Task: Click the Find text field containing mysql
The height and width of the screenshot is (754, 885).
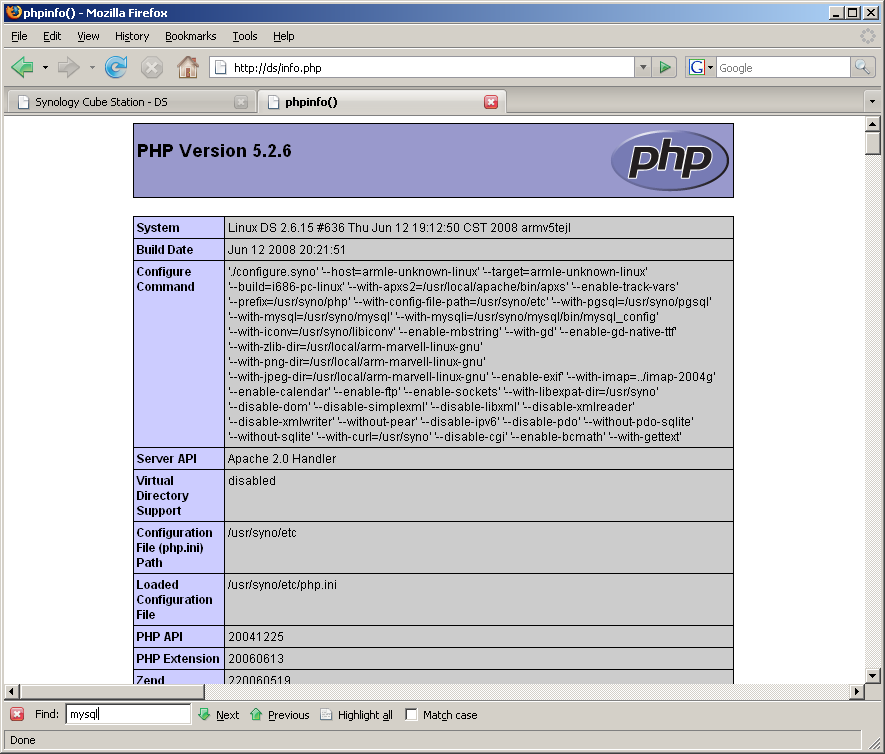Action: [x=128, y=714]
